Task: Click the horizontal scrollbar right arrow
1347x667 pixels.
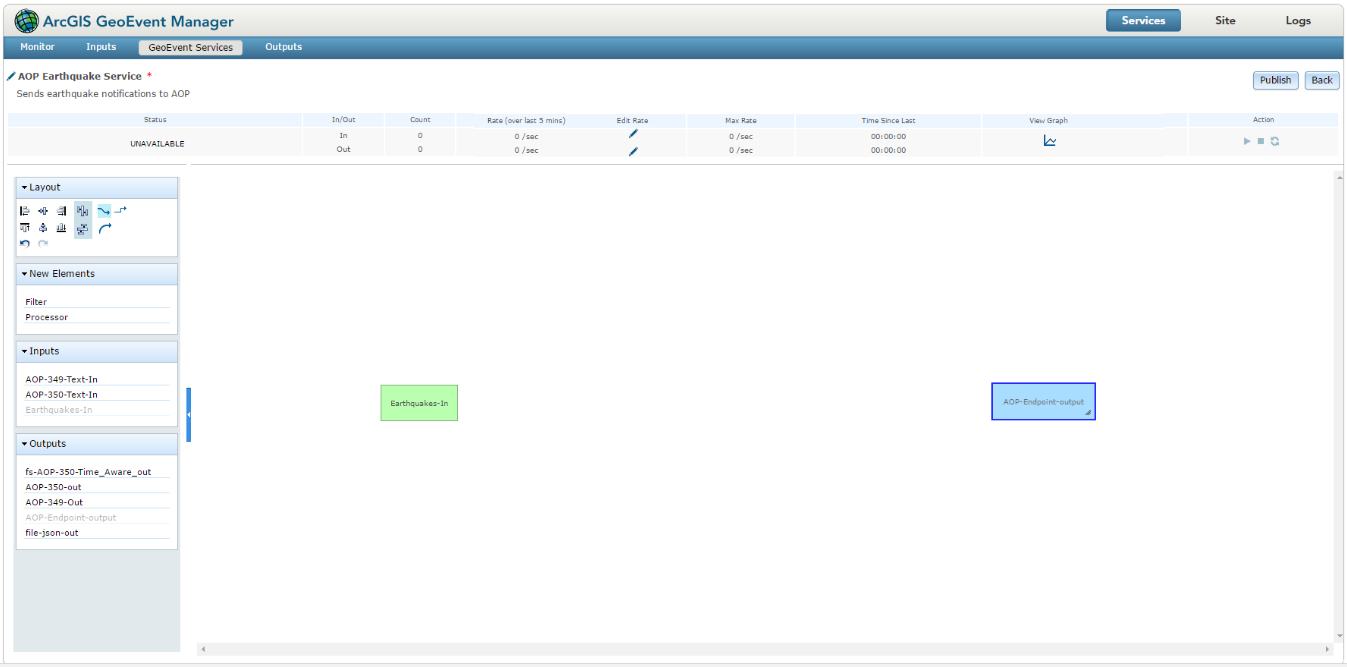Action: click(1329, 649)
